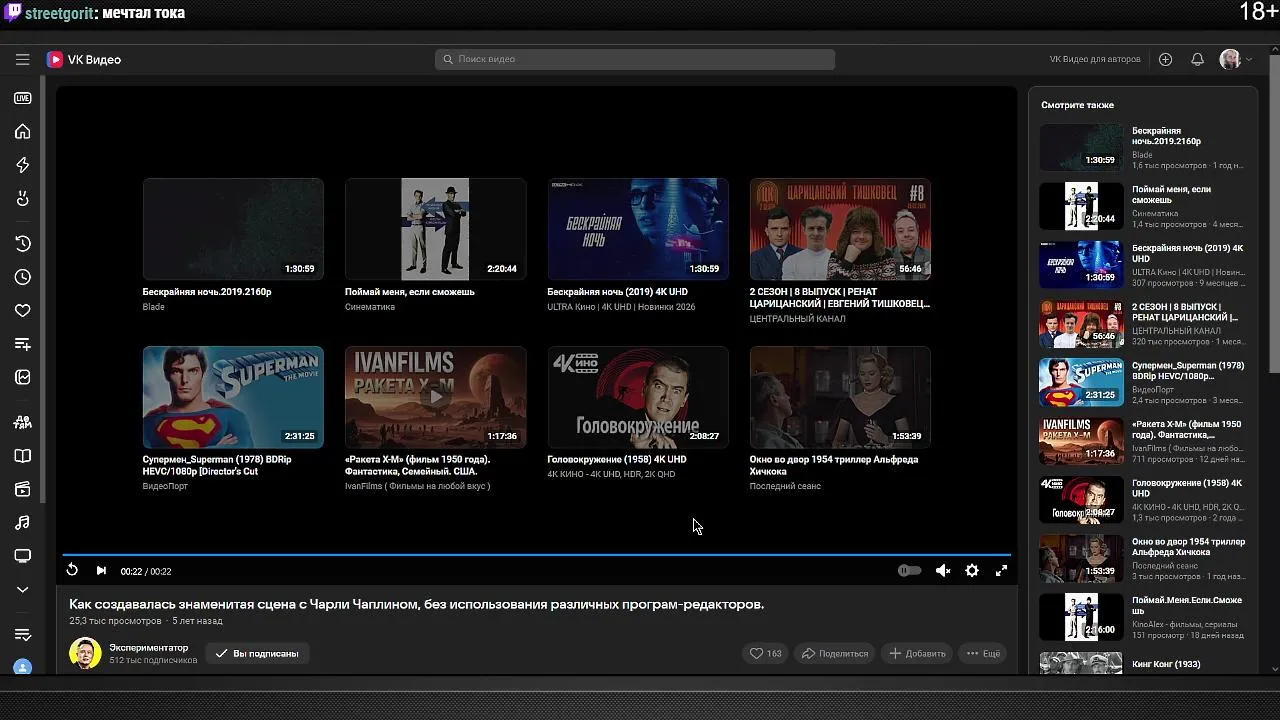The width and height of the screenshot is (1280, 720).
Task: Click Окно во двор 1954 in sidebar list
Action: (x=1188, y=547)
